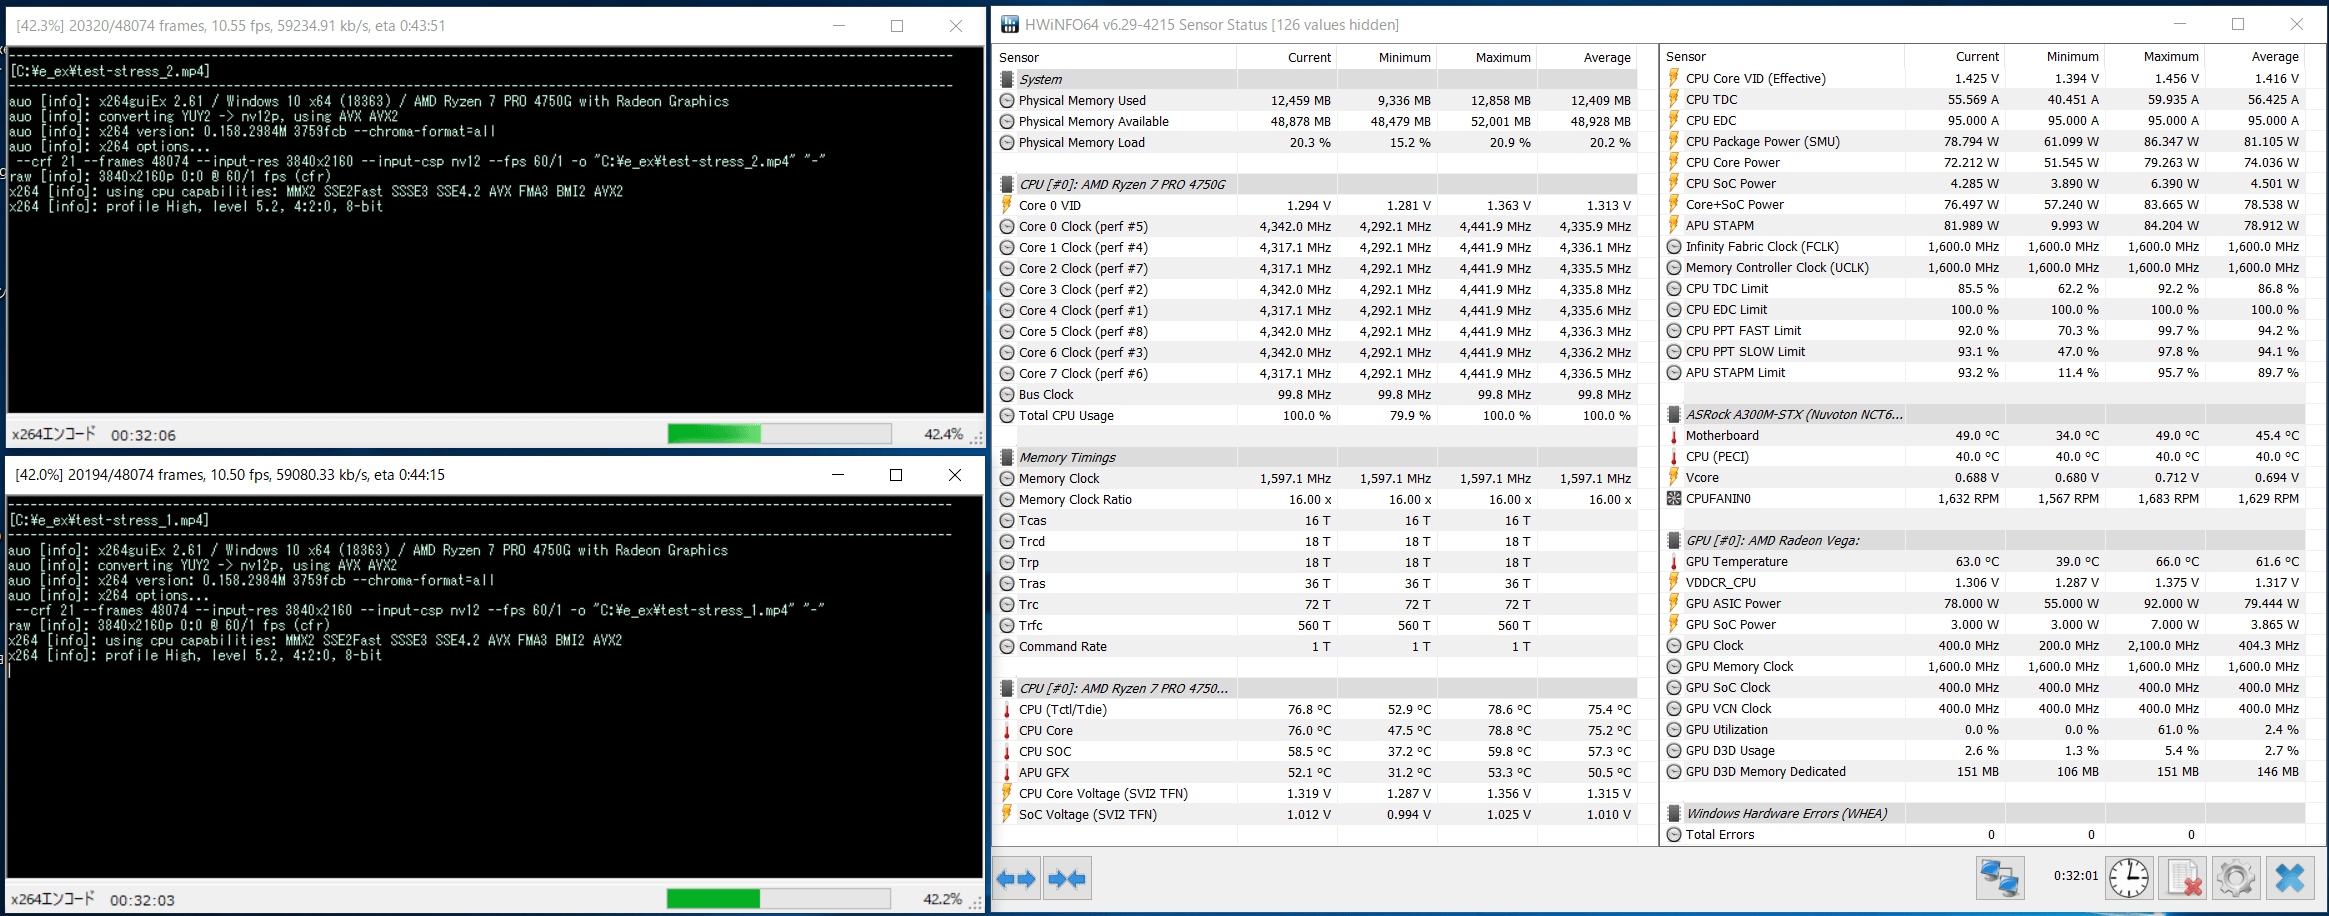Select the GPU [#0]: AMD Radeon Vega header
Viewport: 2329px width, 916px height.
pos(1985,540)
